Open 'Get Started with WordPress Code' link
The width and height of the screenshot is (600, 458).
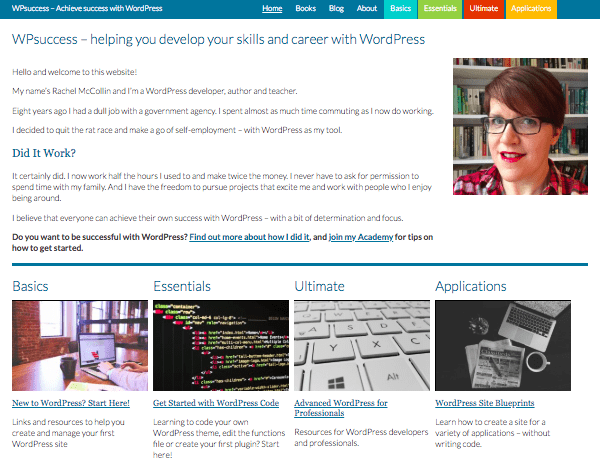(216, 403)
